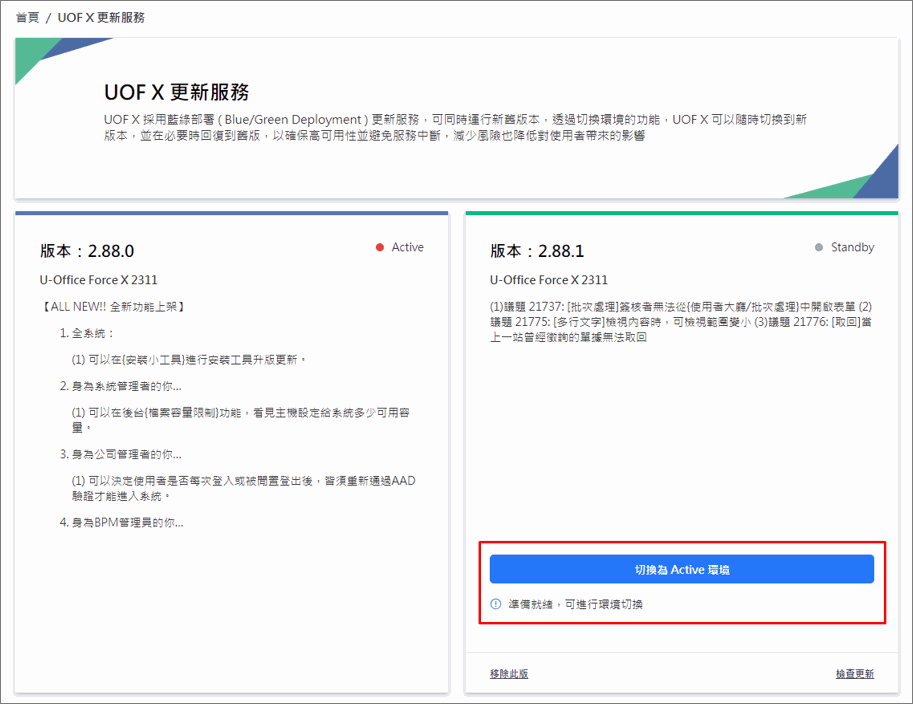
Task: Click the 【ALL NEW!! 全新功能上架】 heading
Action: click(x=114, y=306)
